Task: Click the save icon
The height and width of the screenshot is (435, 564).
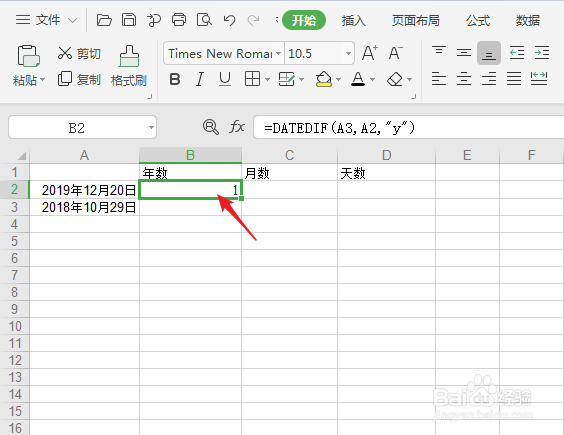Action: [x=129, y=20]
